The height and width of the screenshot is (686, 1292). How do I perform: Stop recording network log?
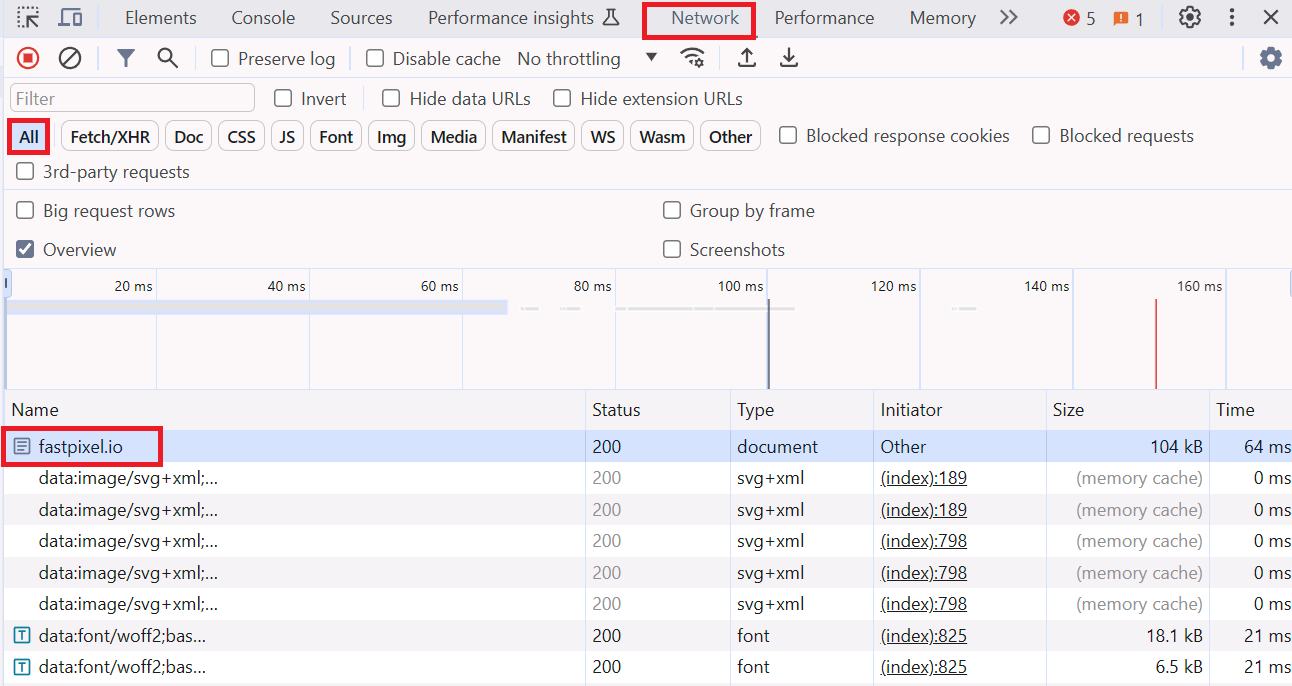pyautogui.click(x=28, y=59)
